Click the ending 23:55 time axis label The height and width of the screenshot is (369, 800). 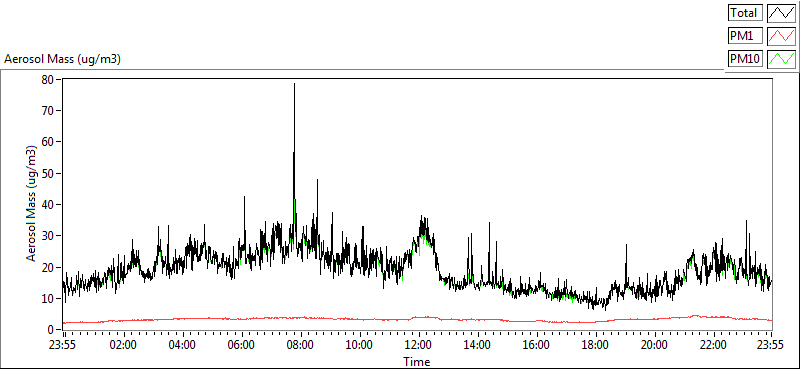771,345
